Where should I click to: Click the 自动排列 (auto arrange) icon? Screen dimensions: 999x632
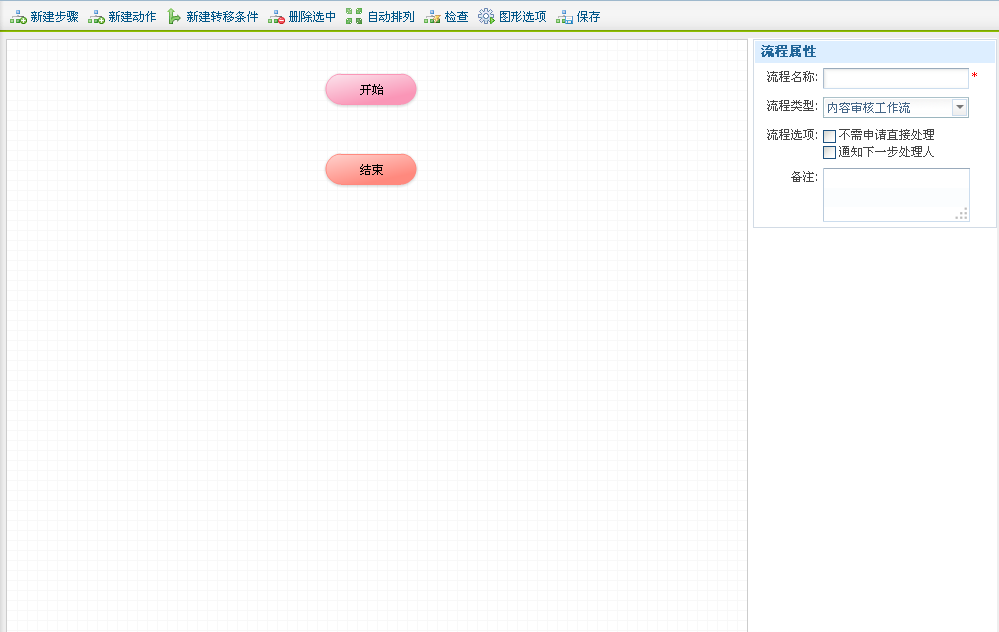(x=354, y=17)
